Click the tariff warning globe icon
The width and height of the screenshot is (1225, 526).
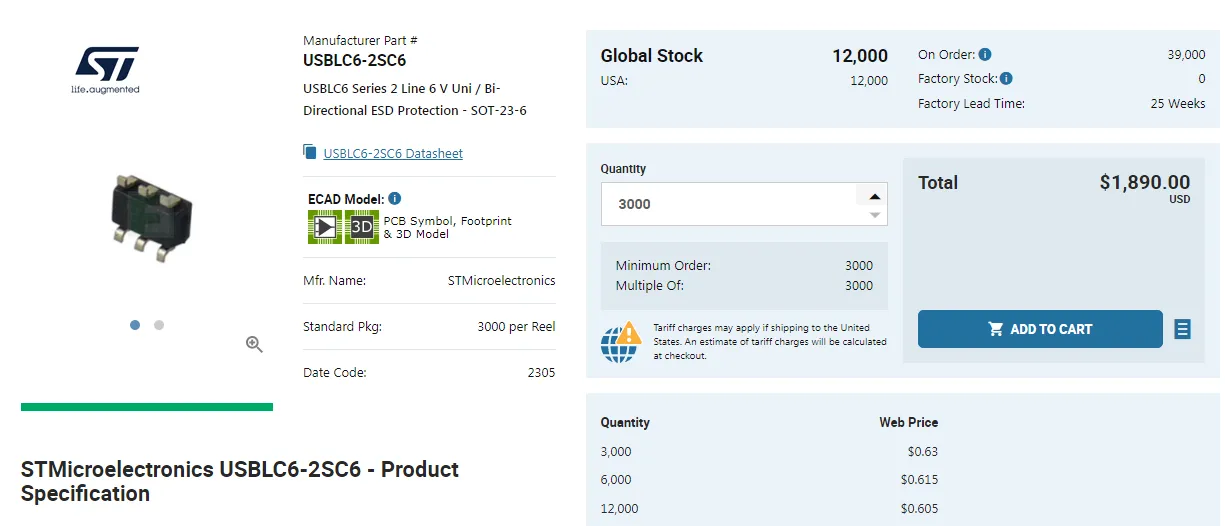point(621,342)
